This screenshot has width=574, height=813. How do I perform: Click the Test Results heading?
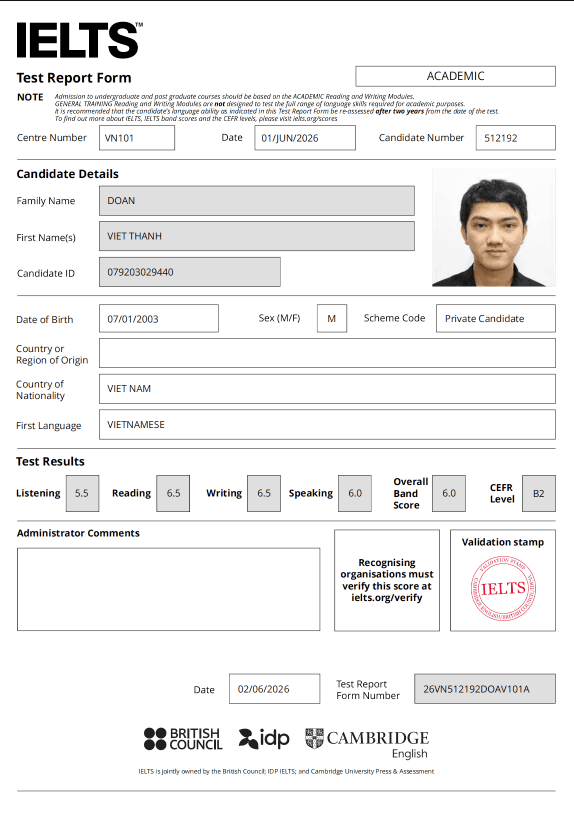pos(50,461)
